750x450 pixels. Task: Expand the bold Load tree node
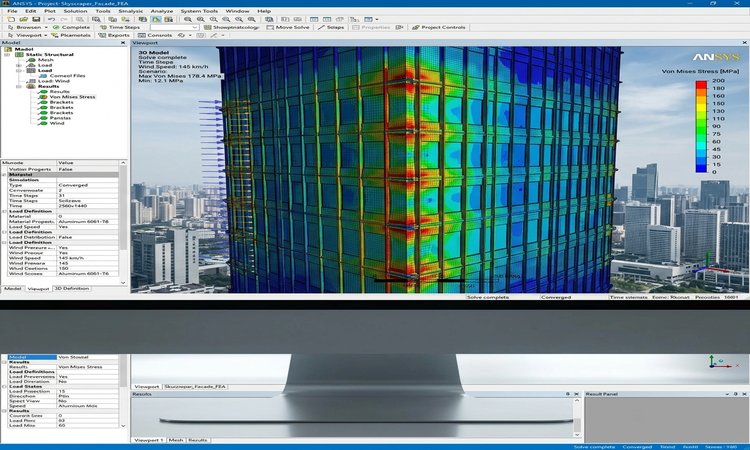19,70
